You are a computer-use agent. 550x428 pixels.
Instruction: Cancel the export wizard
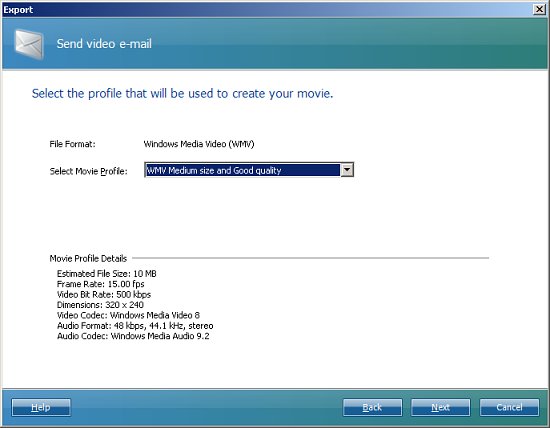click(509, 407)
